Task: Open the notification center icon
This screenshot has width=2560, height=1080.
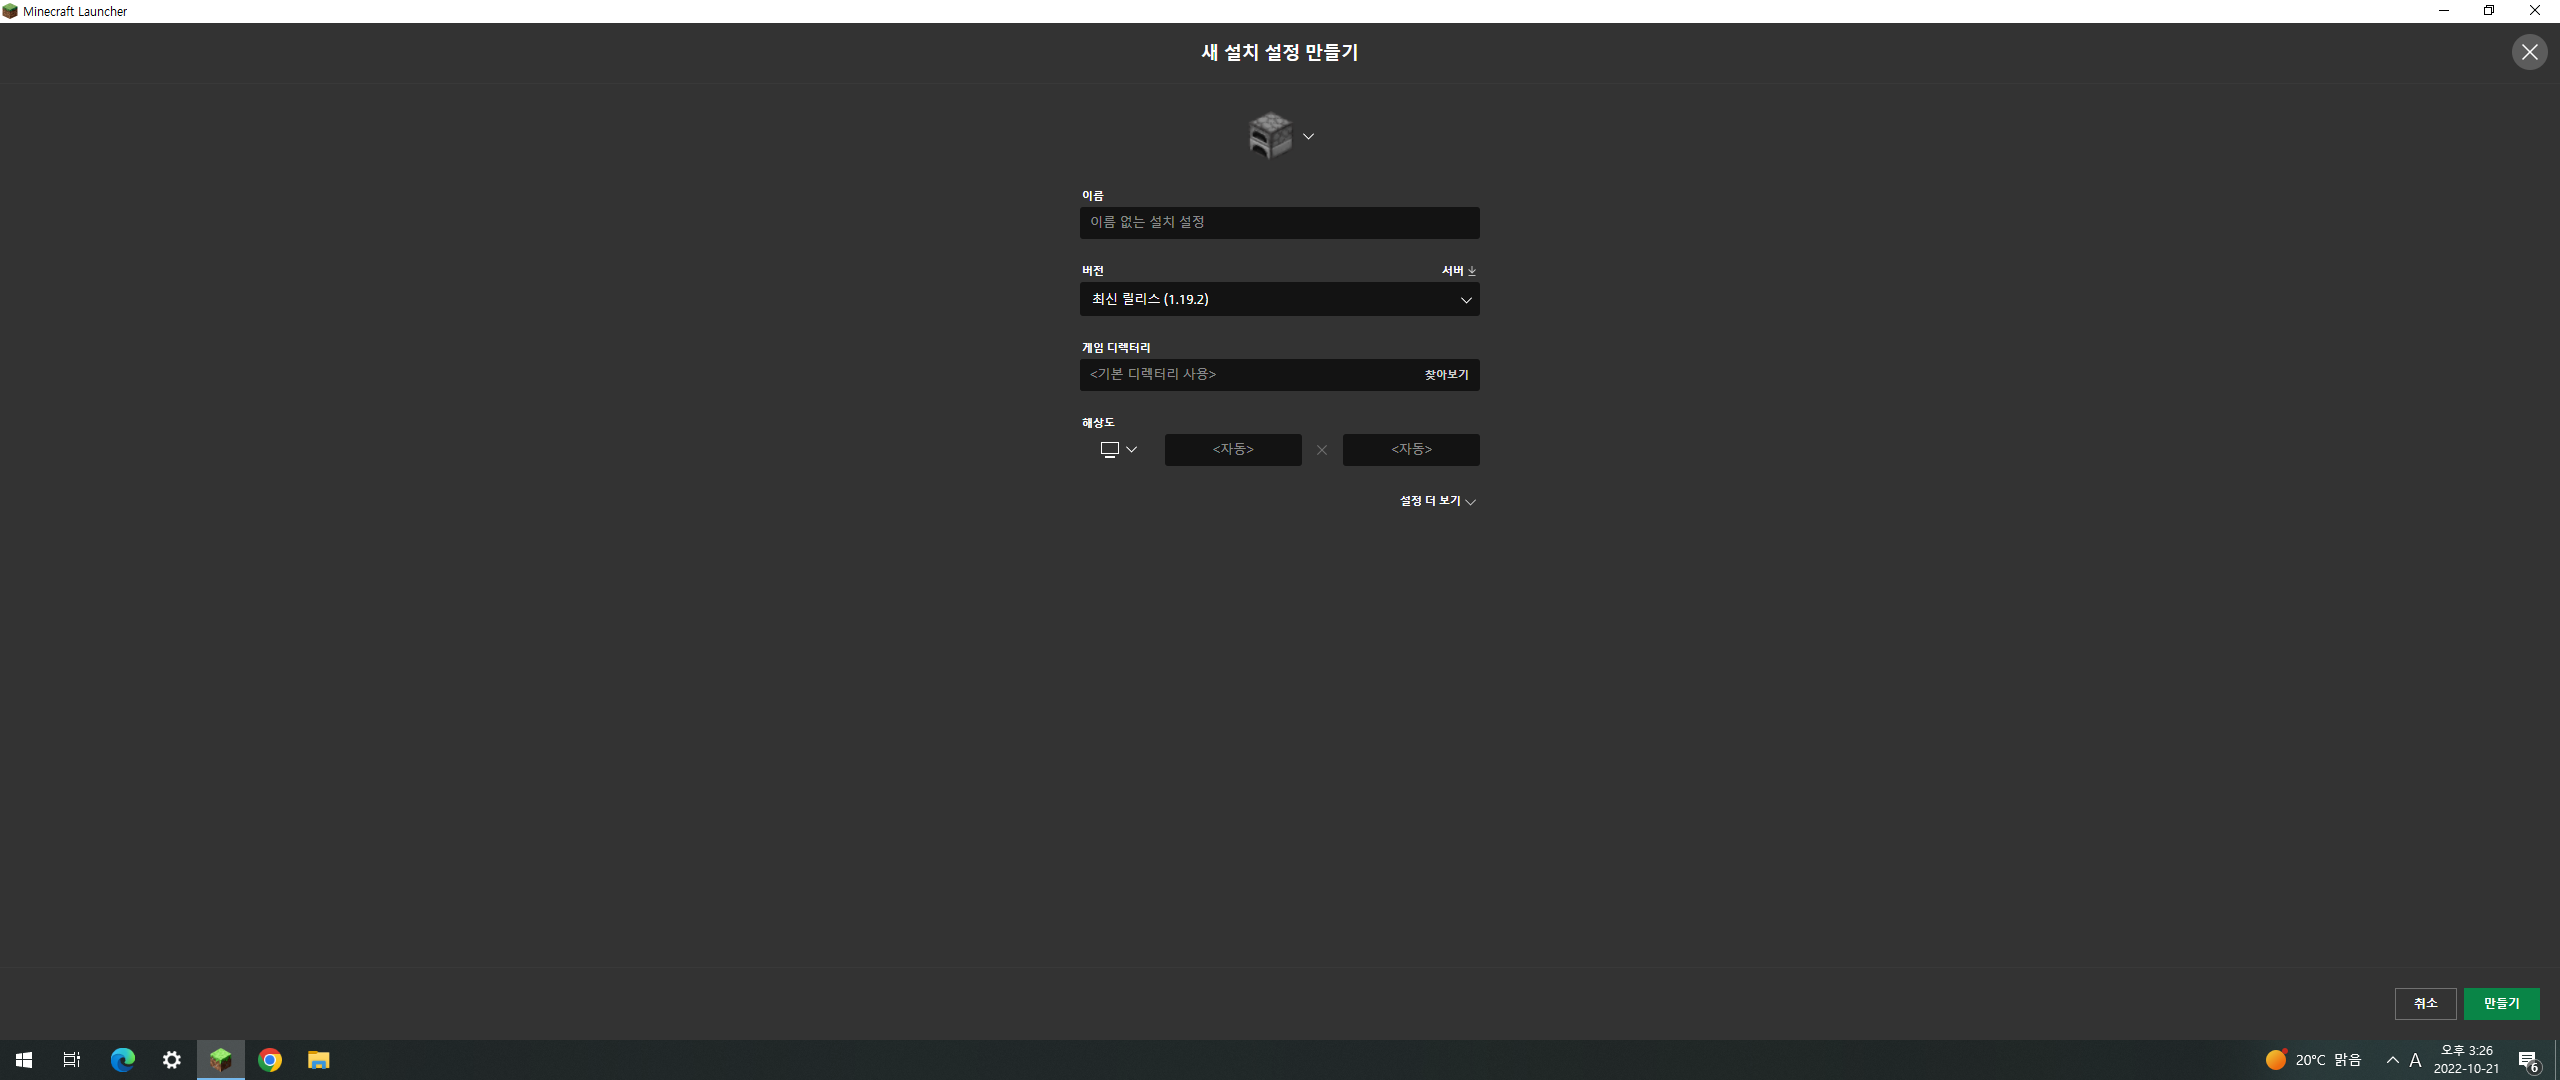Action: click(2528, 1060)
